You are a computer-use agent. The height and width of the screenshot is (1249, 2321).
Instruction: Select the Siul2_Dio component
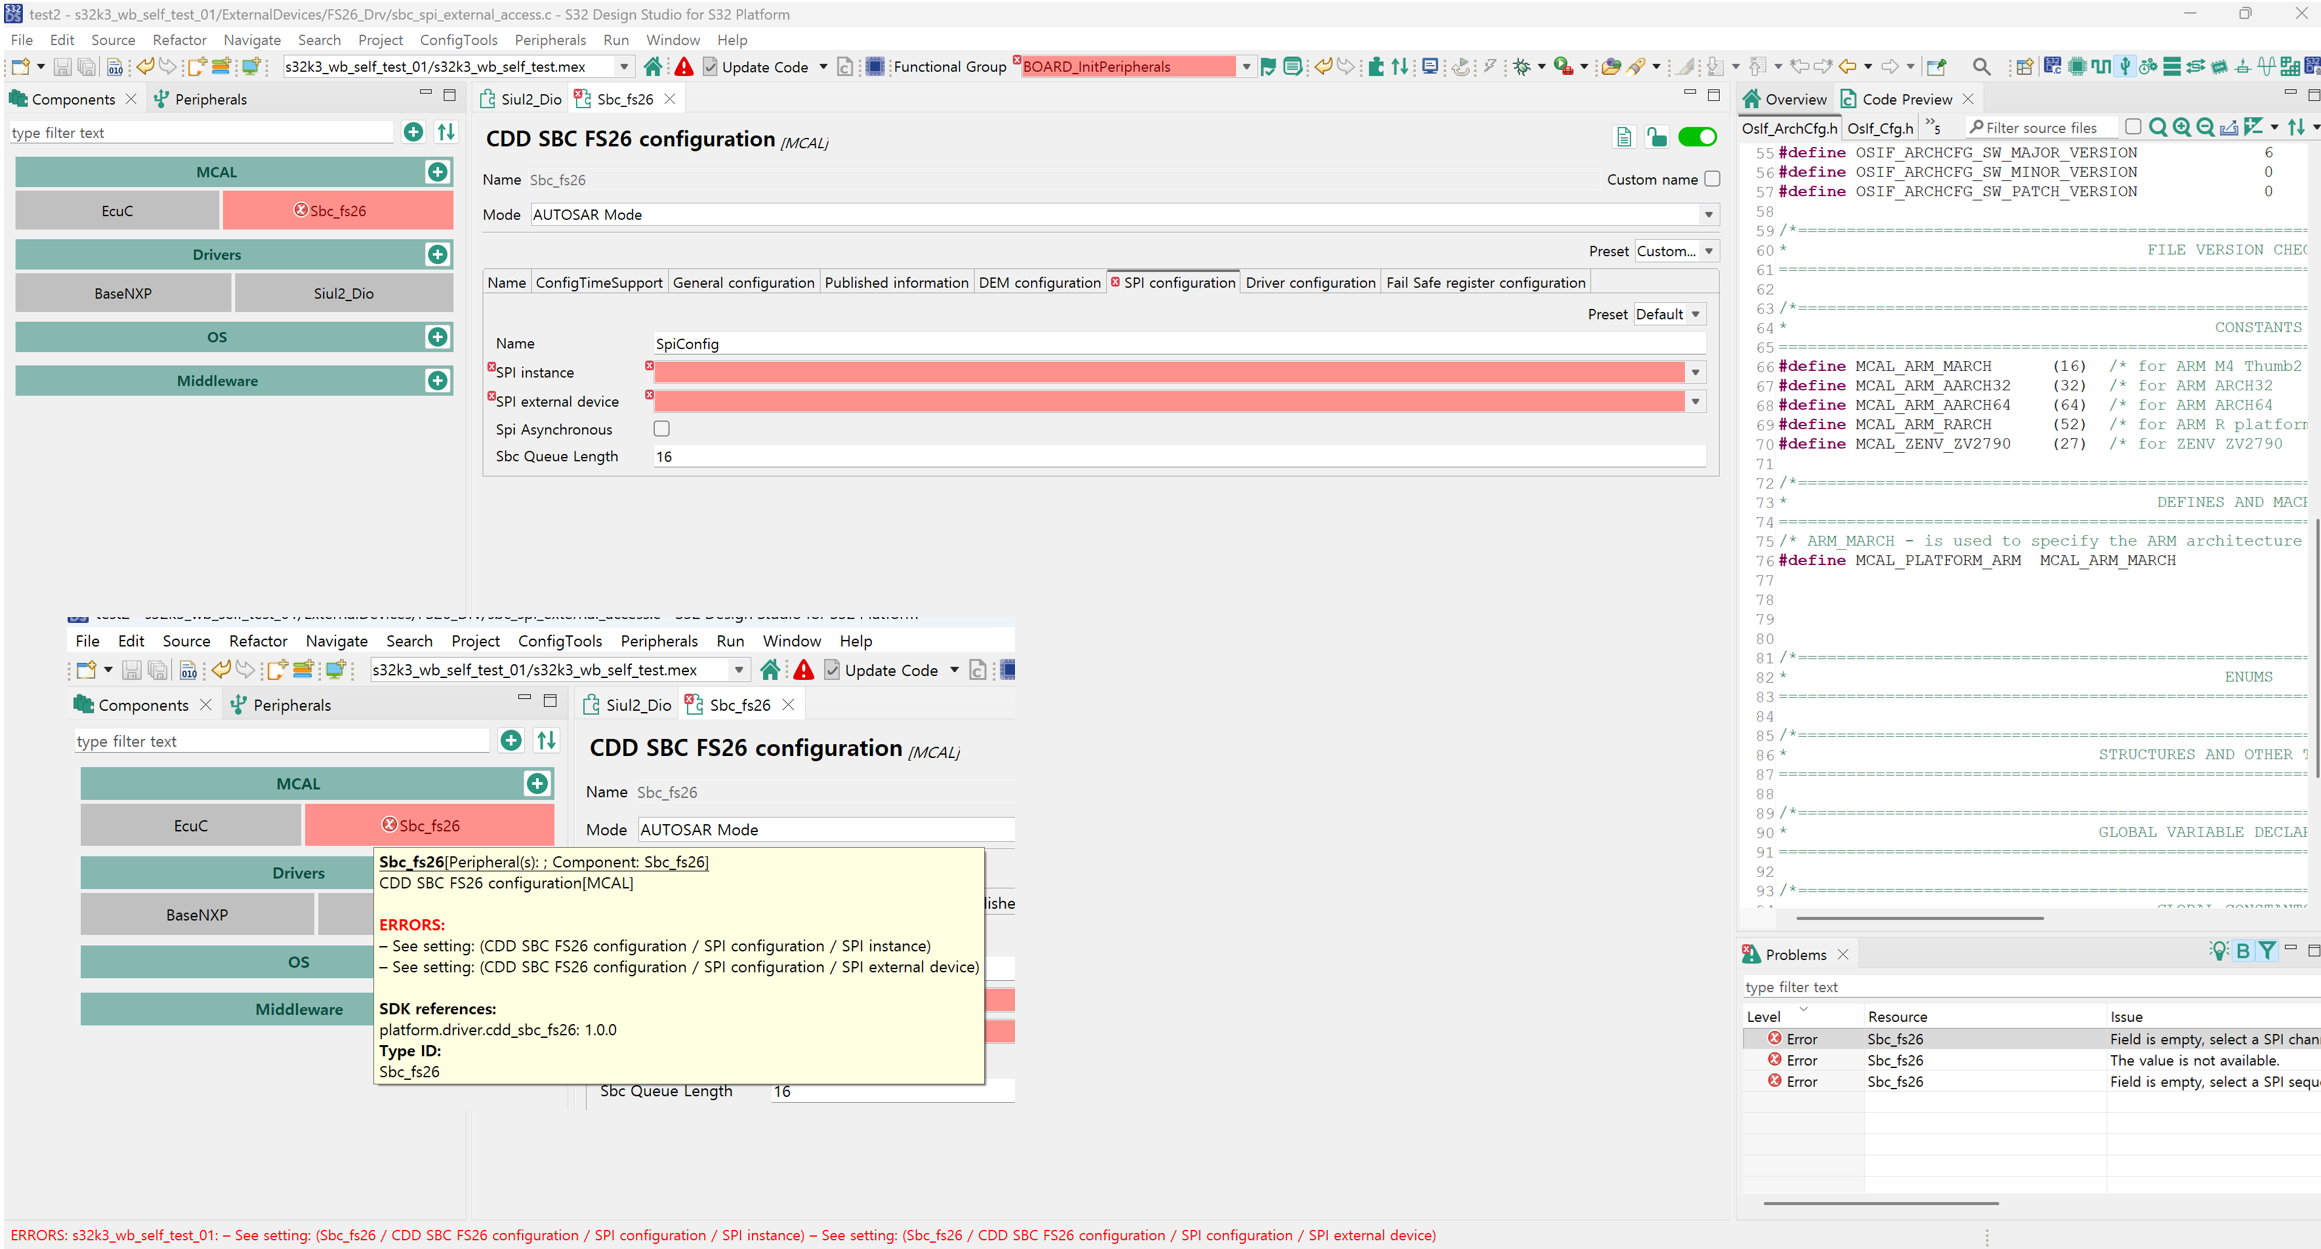tap(343, 292)
